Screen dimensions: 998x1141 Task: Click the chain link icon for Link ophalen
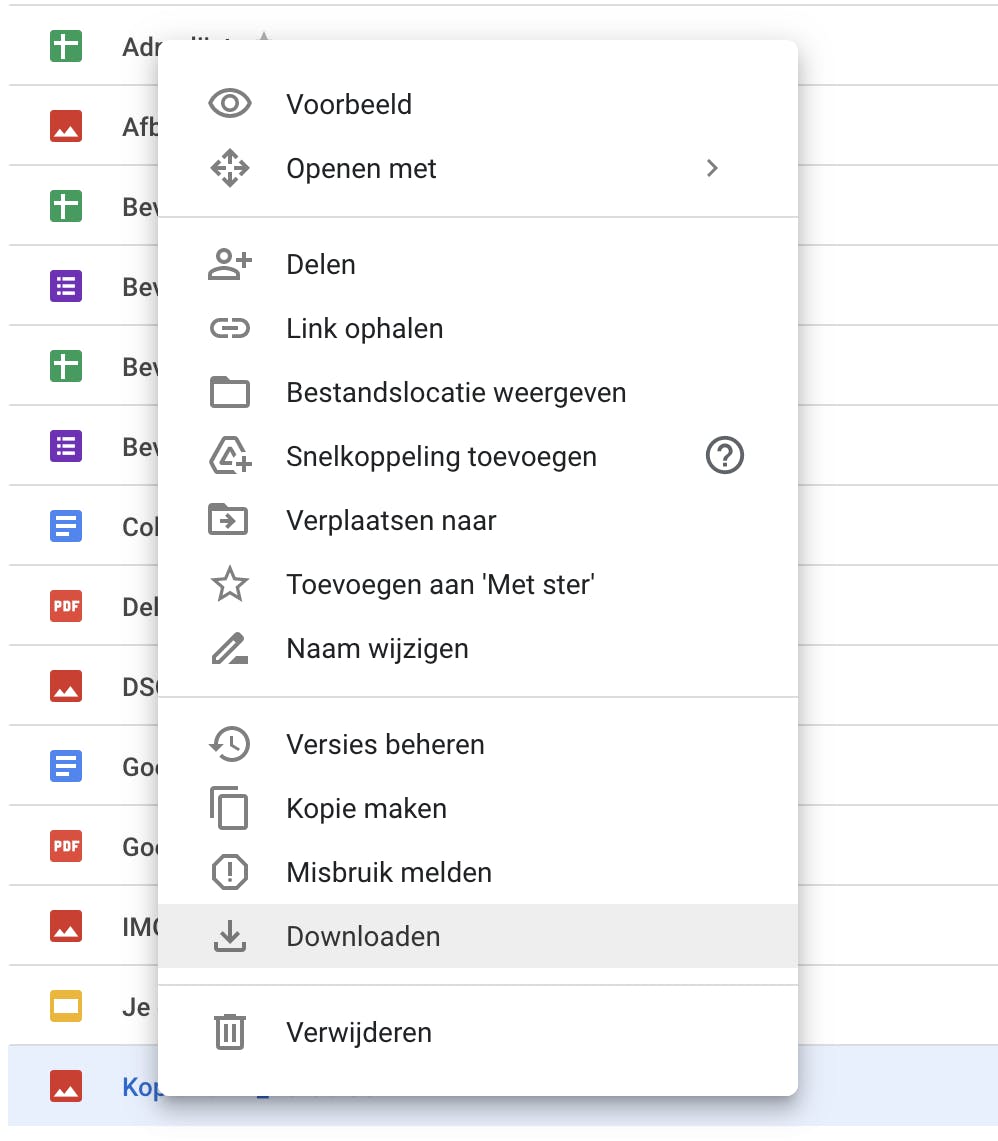click(230, 329)
